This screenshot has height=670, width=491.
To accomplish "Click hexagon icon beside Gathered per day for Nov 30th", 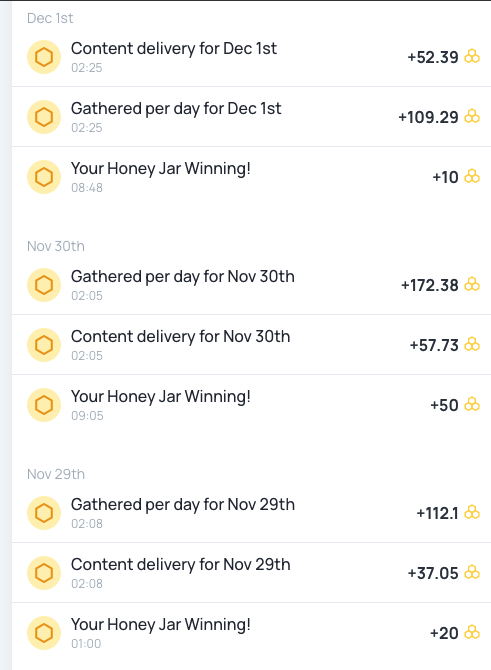I will point(44,285).
